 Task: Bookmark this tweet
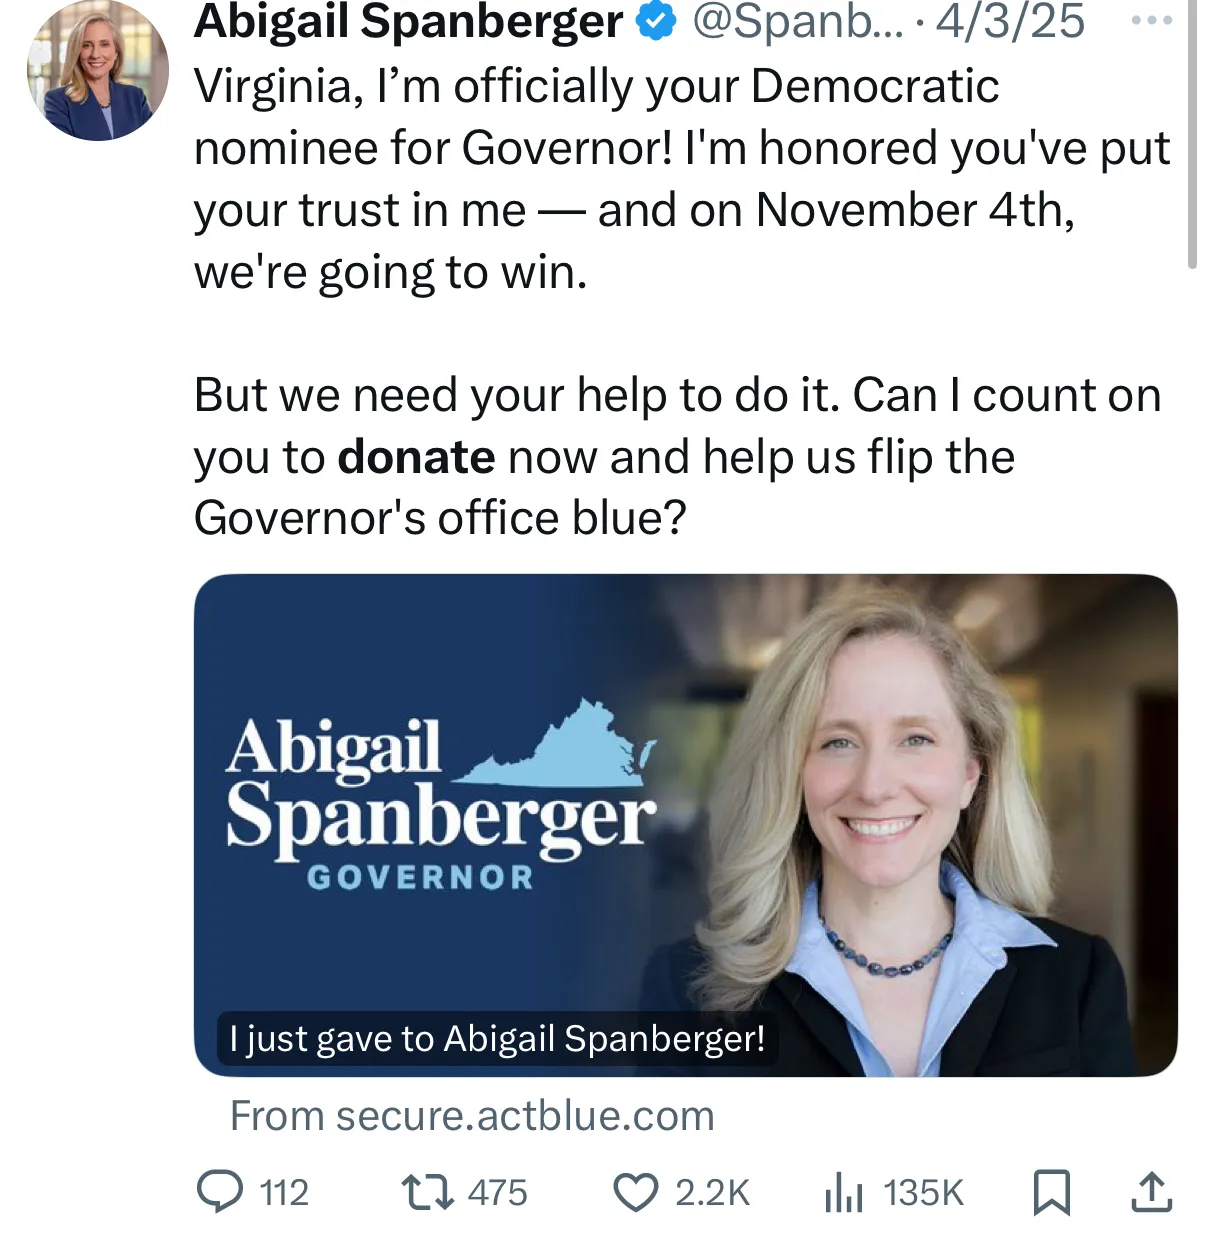point(1051,1192)
